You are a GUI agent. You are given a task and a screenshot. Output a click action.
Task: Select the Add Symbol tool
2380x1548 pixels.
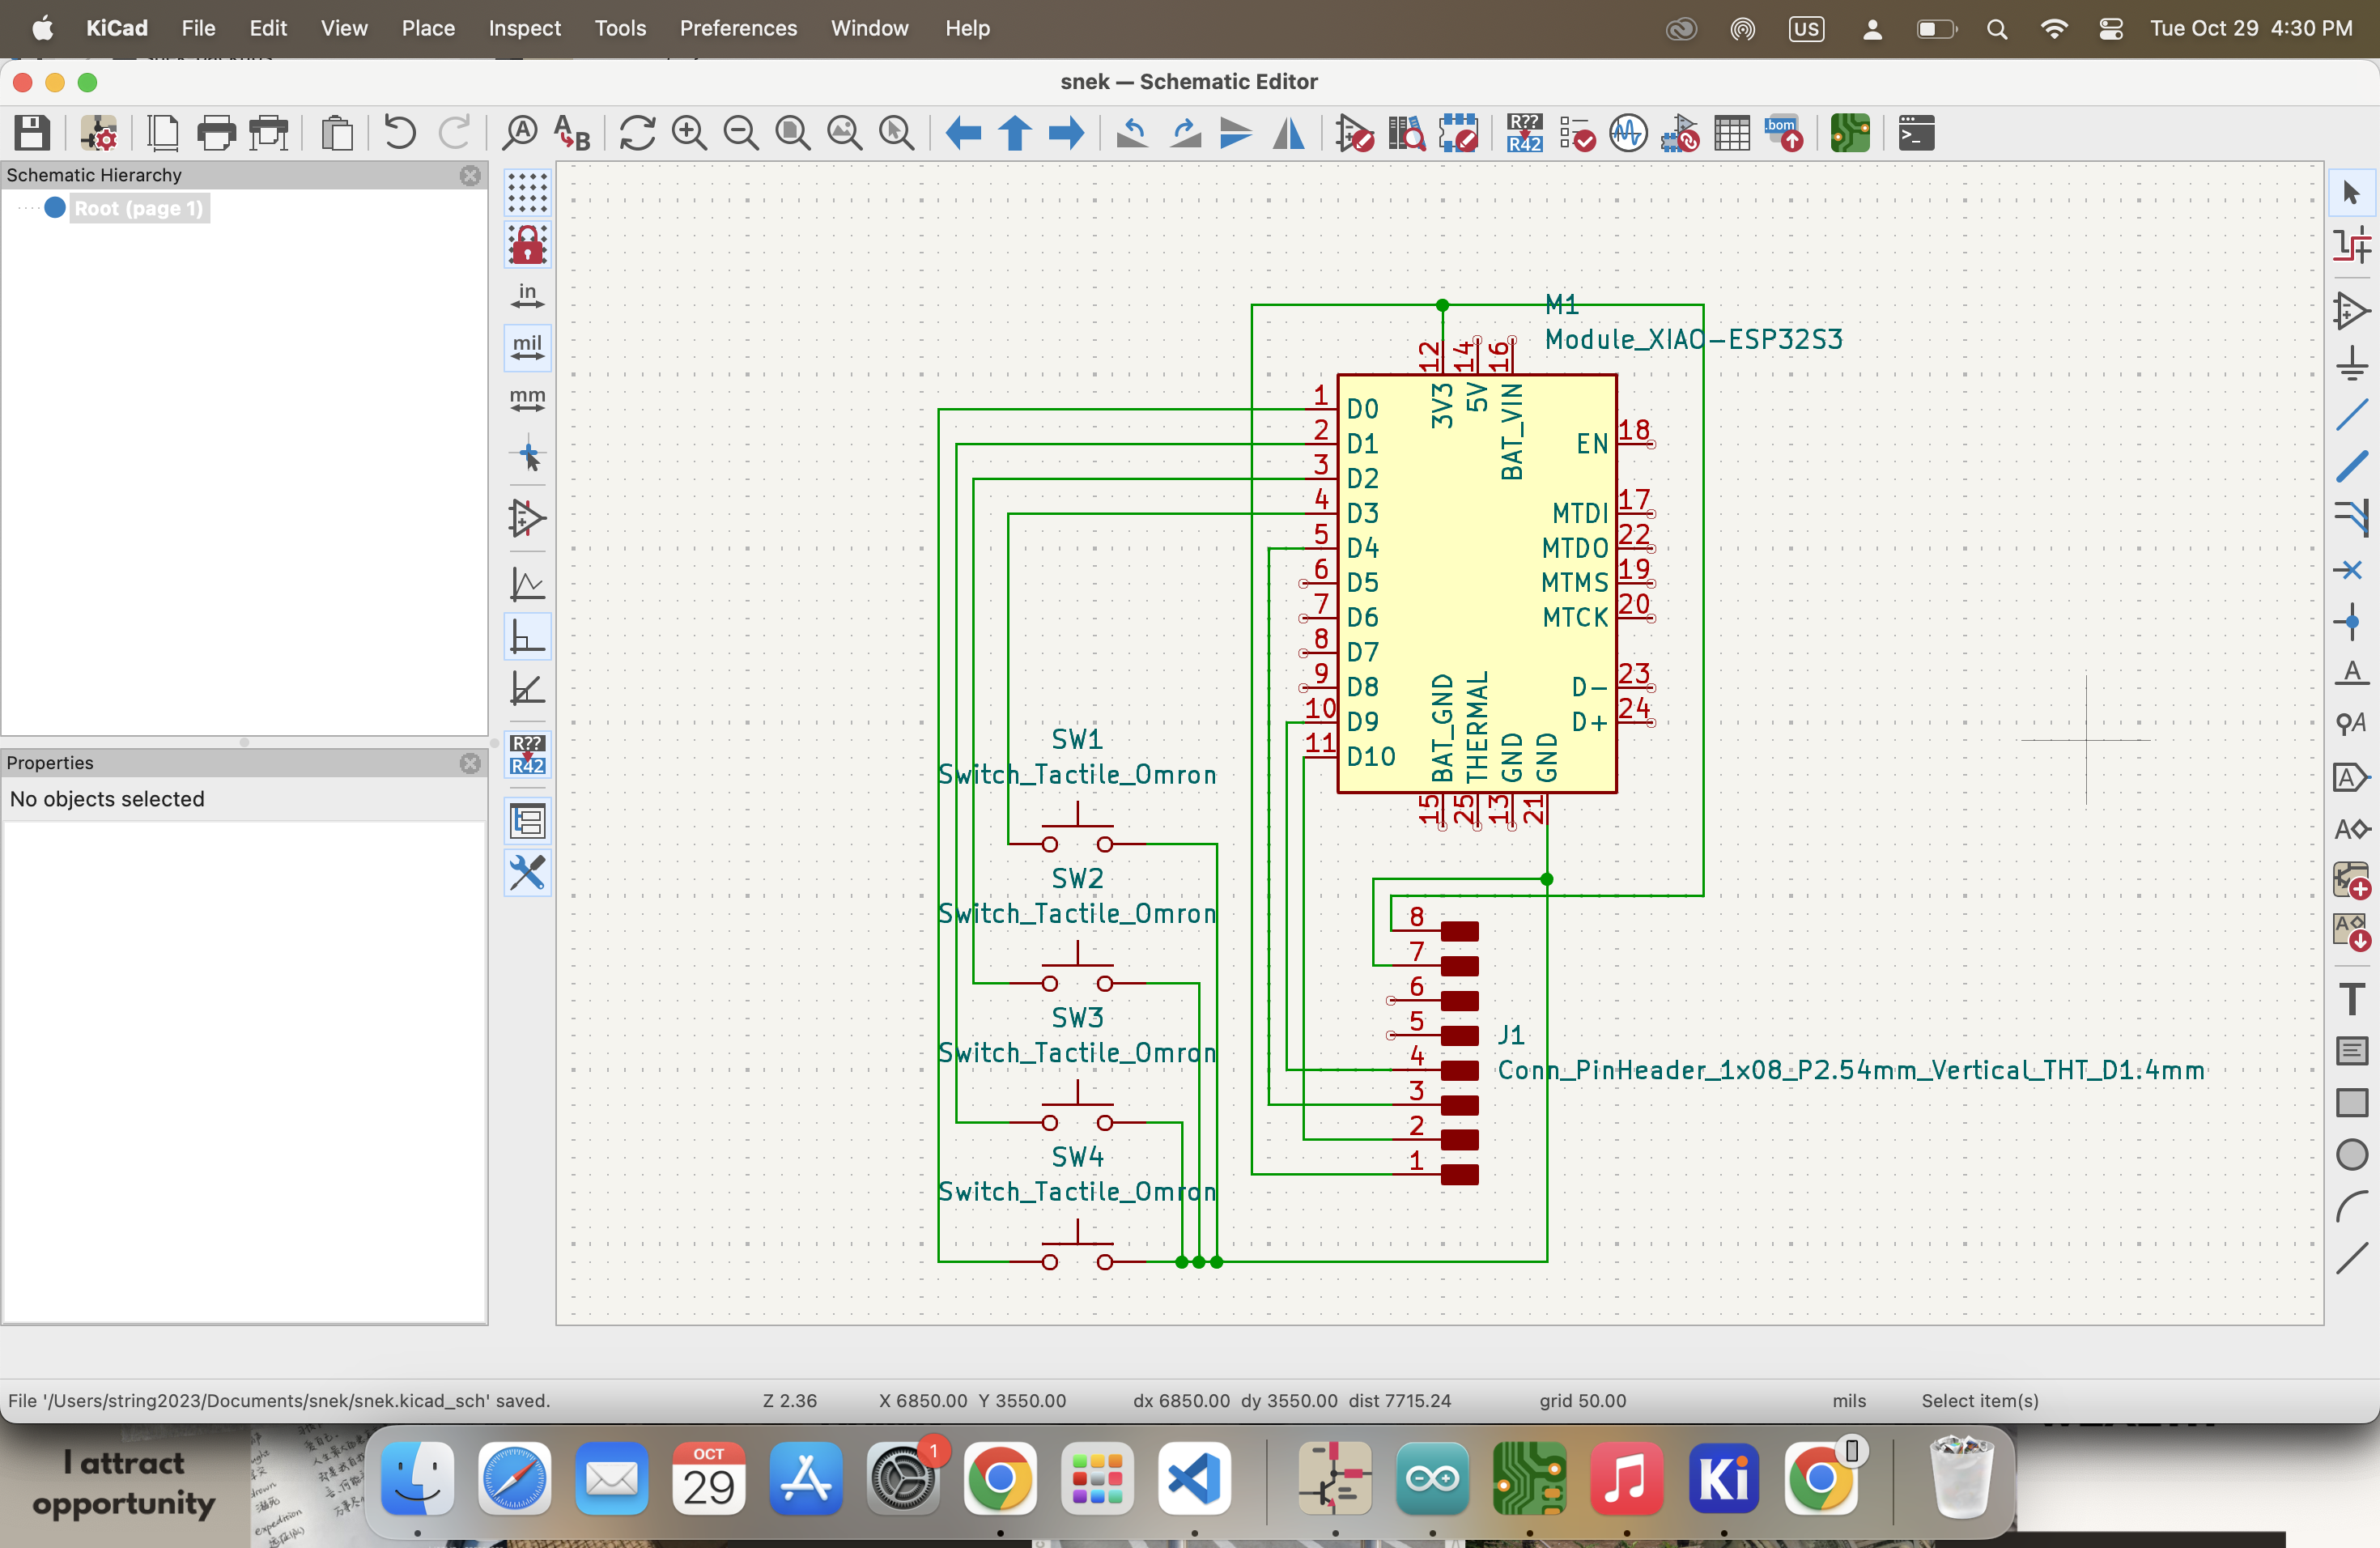click(x=2352, y=311)
